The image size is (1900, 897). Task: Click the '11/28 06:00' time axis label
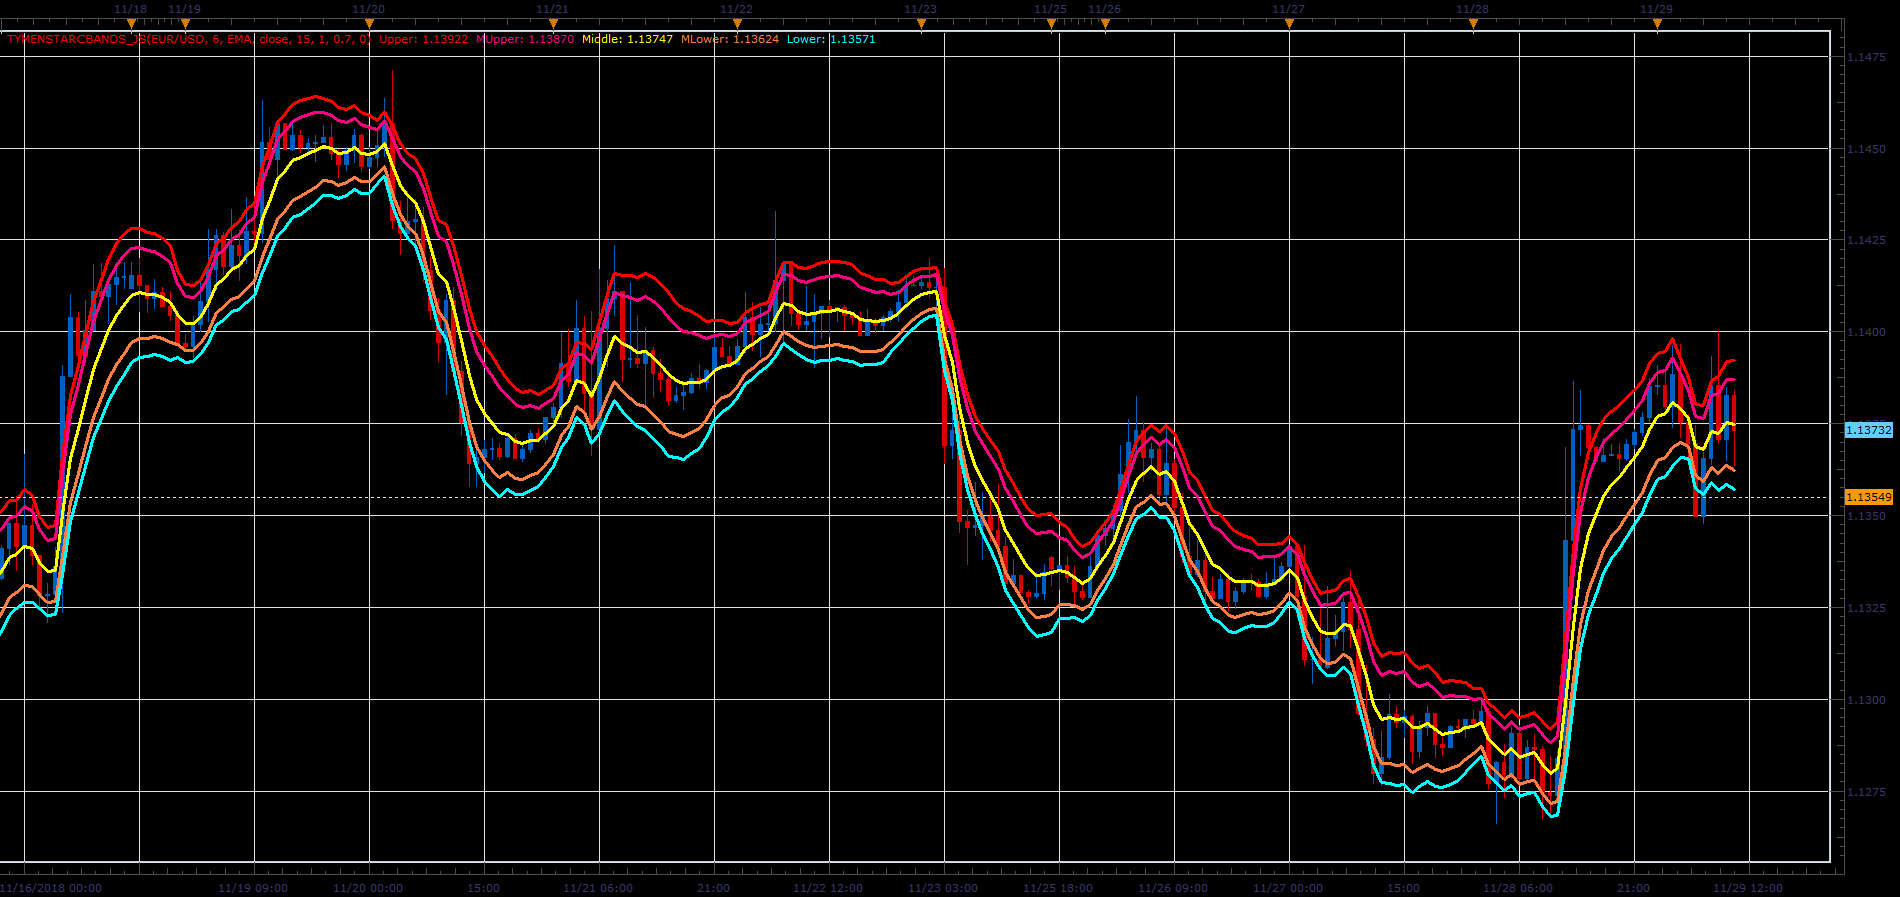pyautogui.click(x=1518, y=888)
